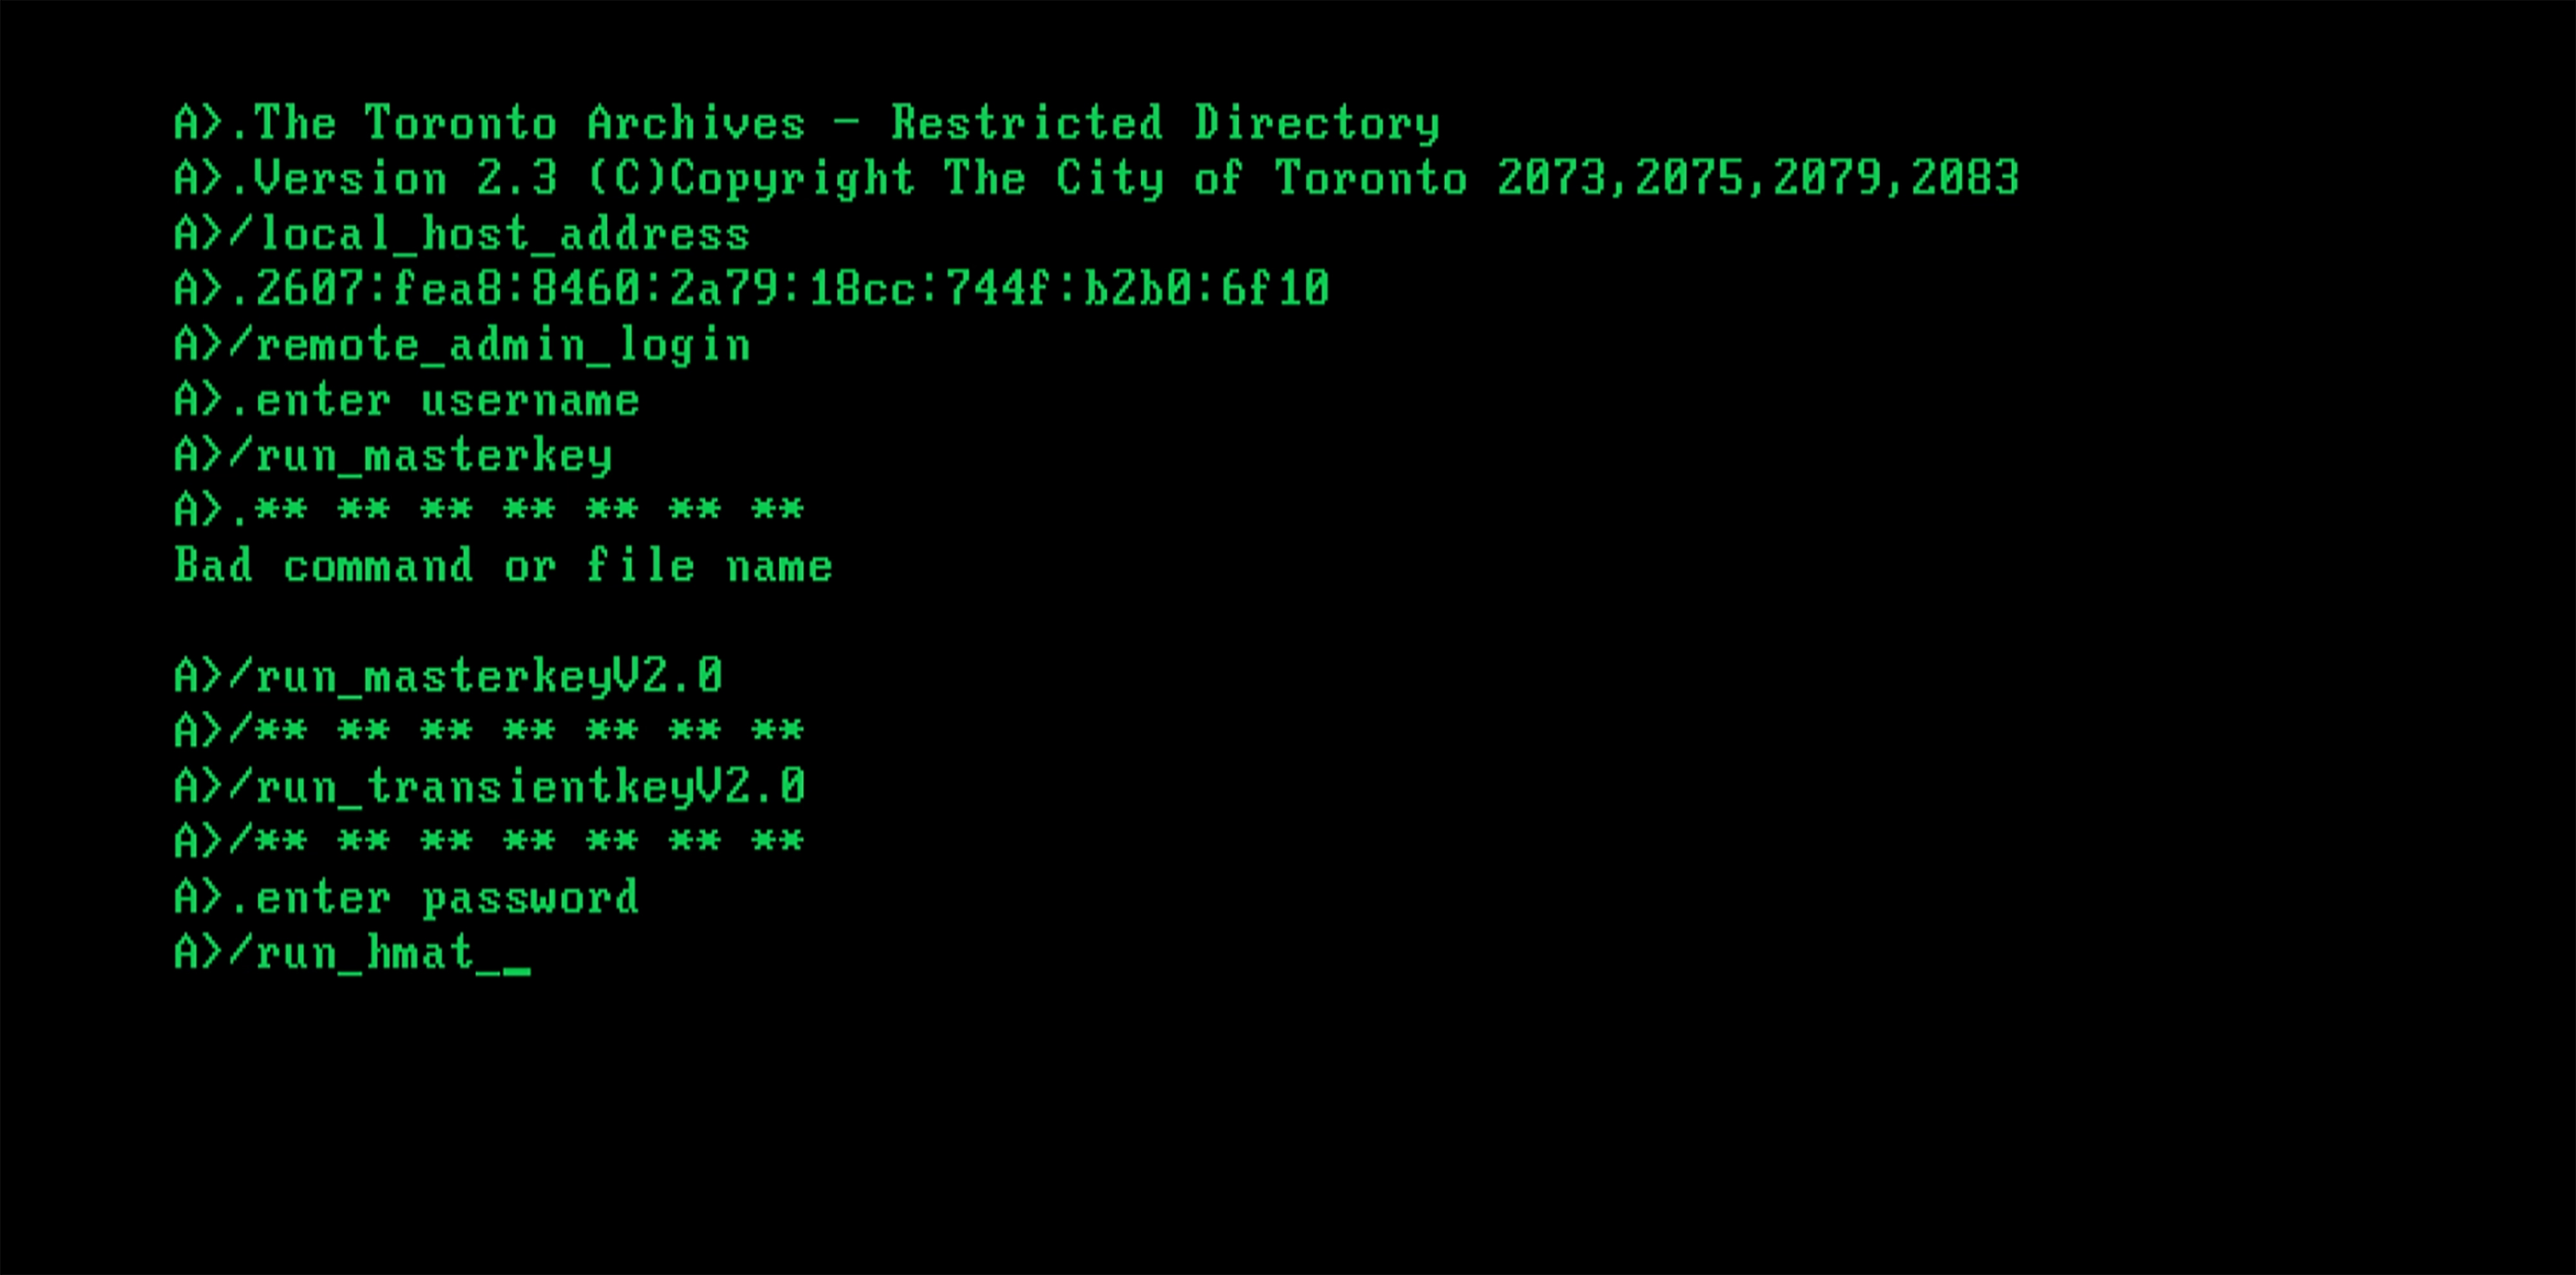Click the enter username prompt
2576x1275 pixels.
[x=407, y=400]
